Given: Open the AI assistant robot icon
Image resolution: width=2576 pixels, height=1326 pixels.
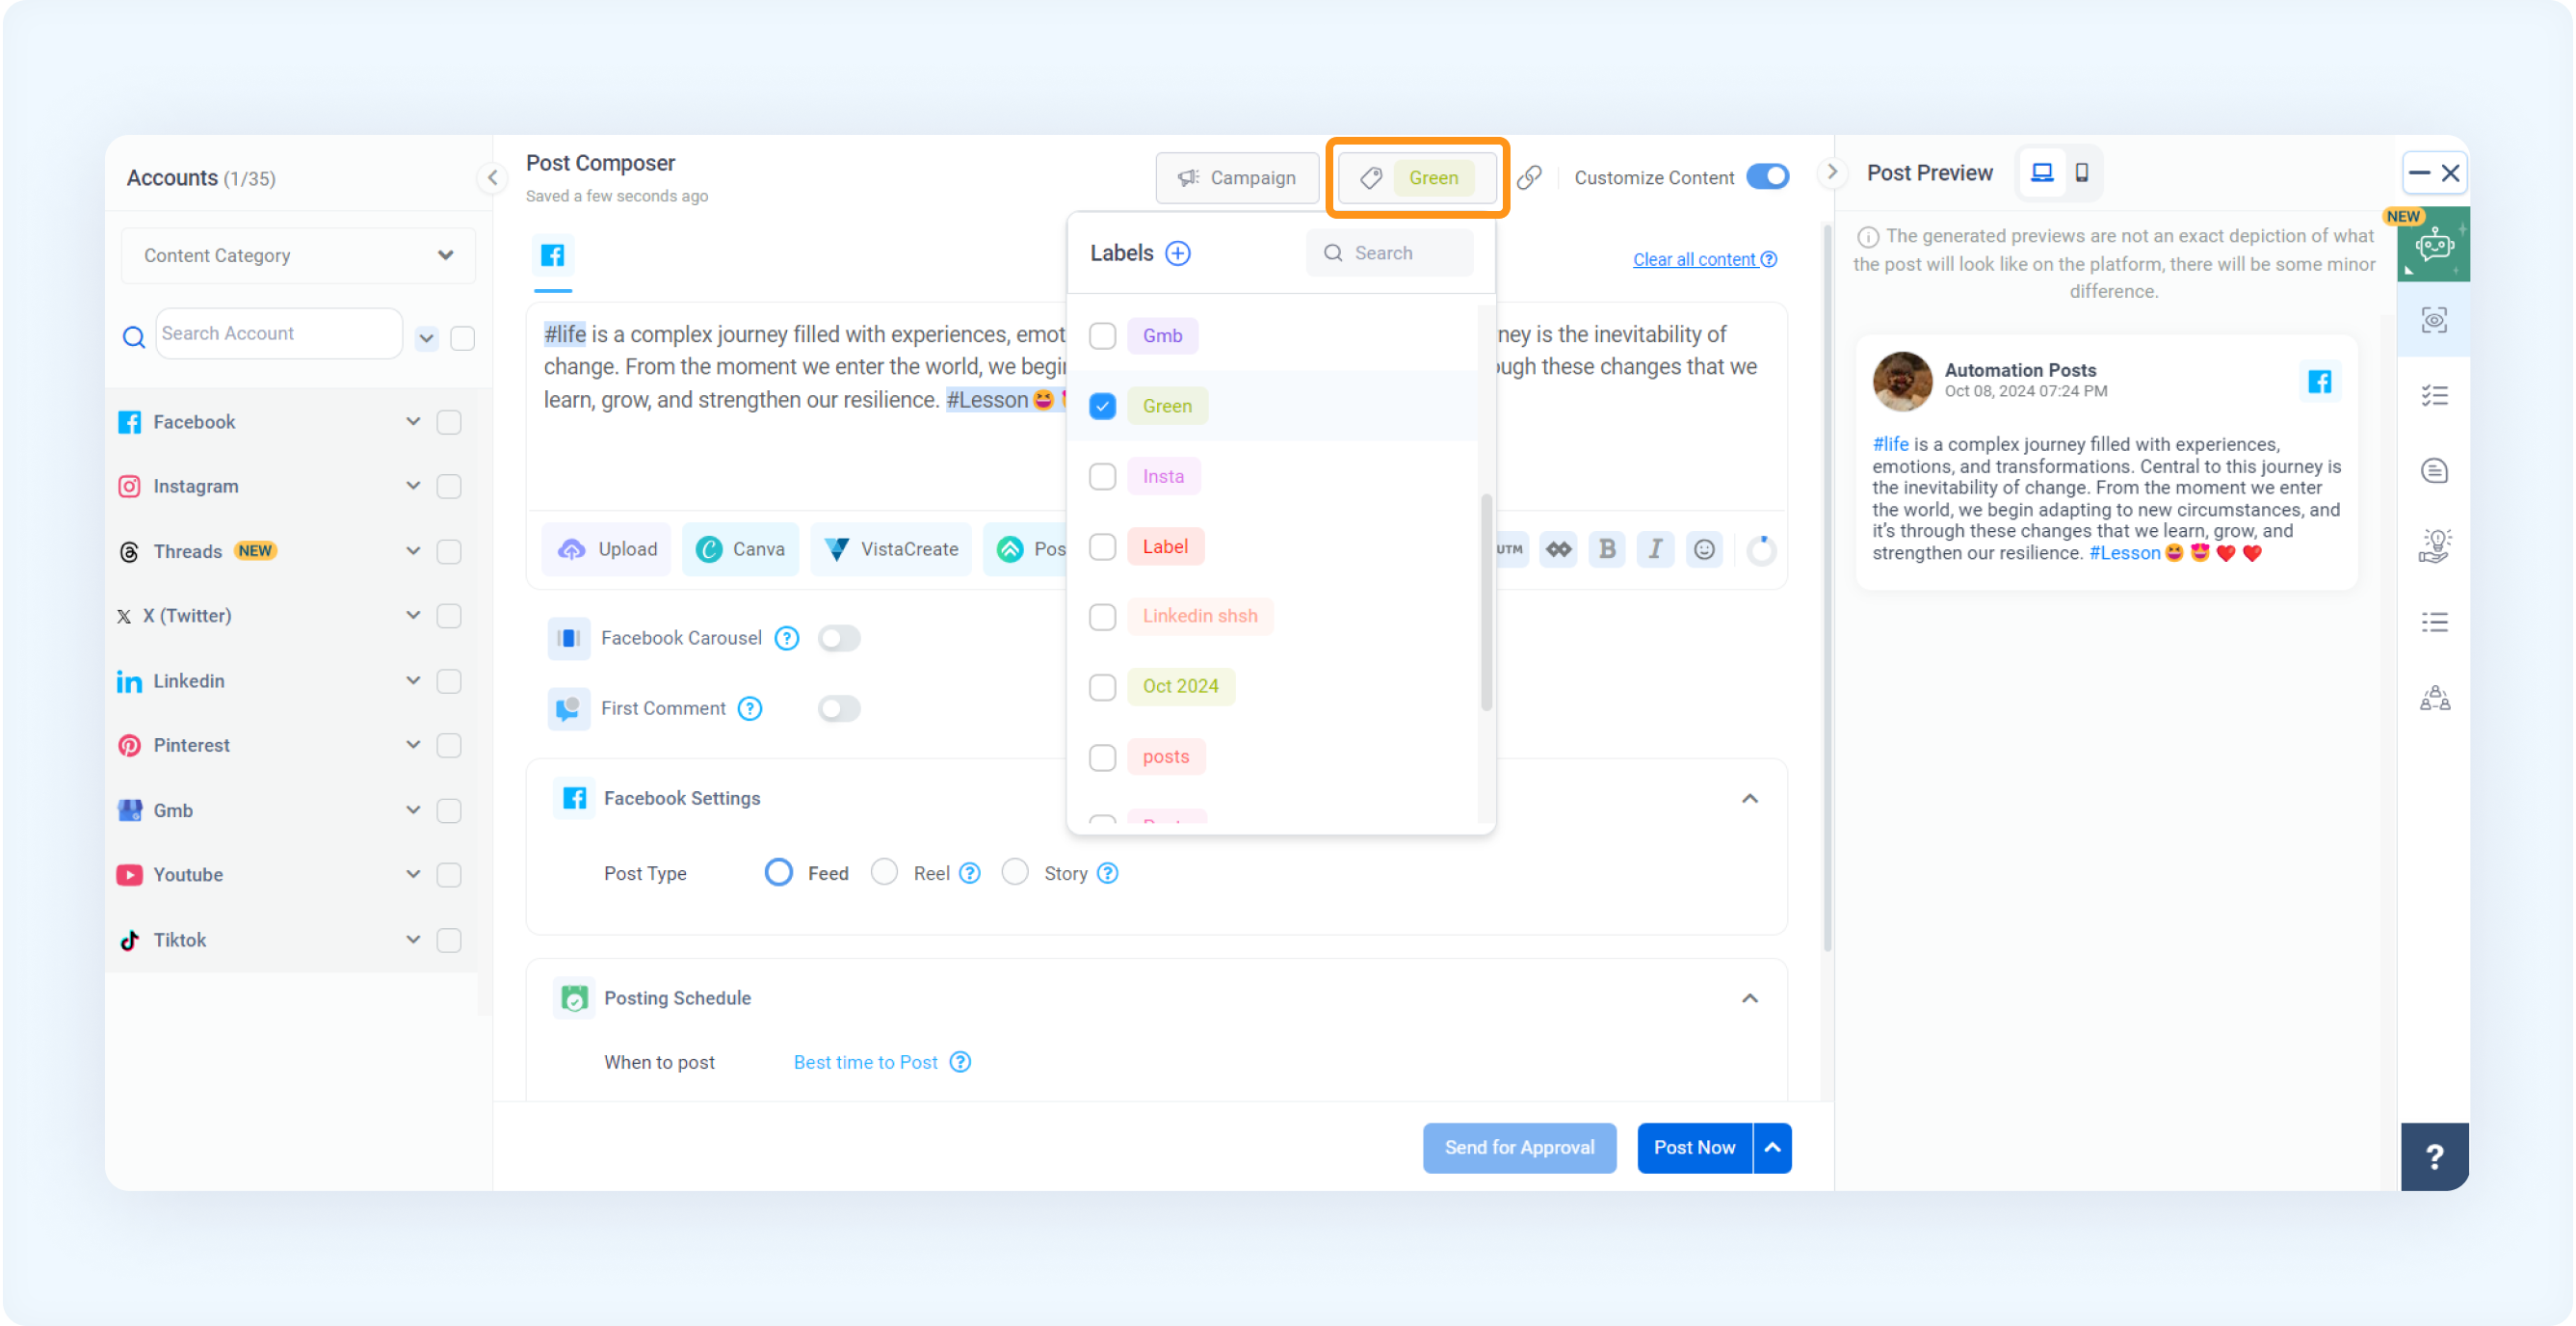Looking at the screenshot, I should pyautogui.click(x=2433, y=244).
